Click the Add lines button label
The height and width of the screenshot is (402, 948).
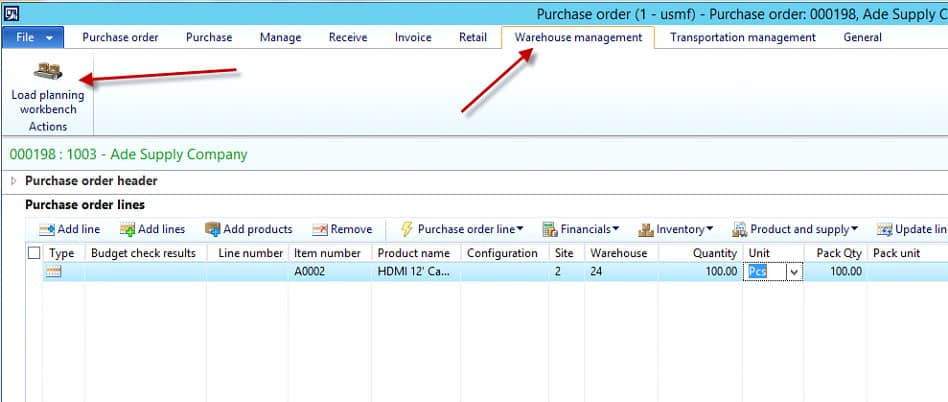tap(161, 230)
